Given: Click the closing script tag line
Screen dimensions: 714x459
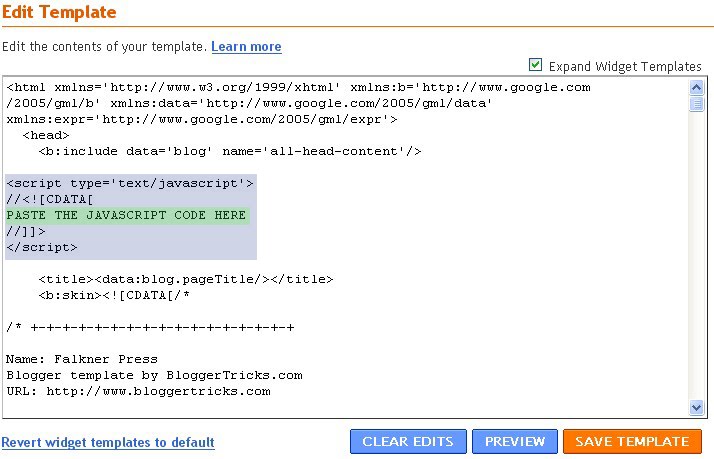Looking at the screenshot, I should 42,247.
